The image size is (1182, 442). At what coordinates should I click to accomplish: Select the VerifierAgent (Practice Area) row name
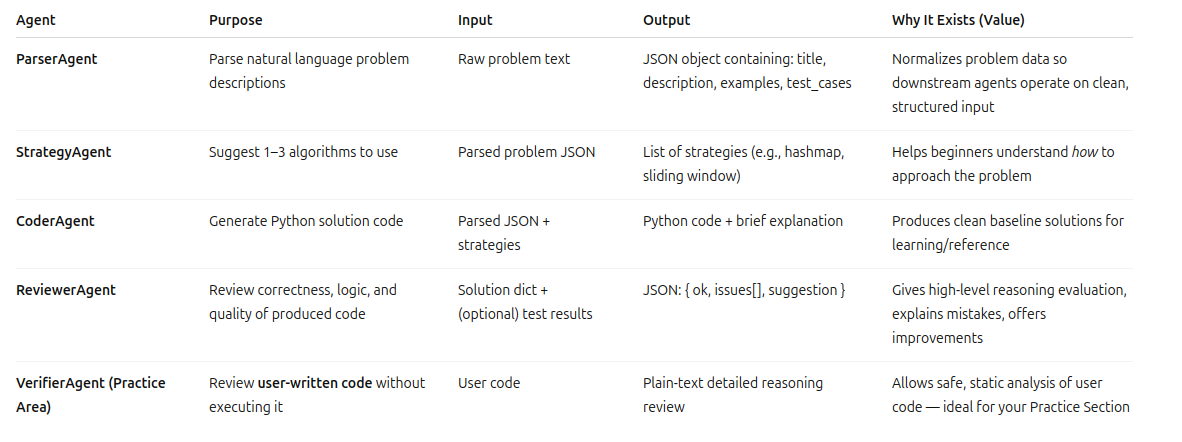pyautogui.click(x=90, y=394)
